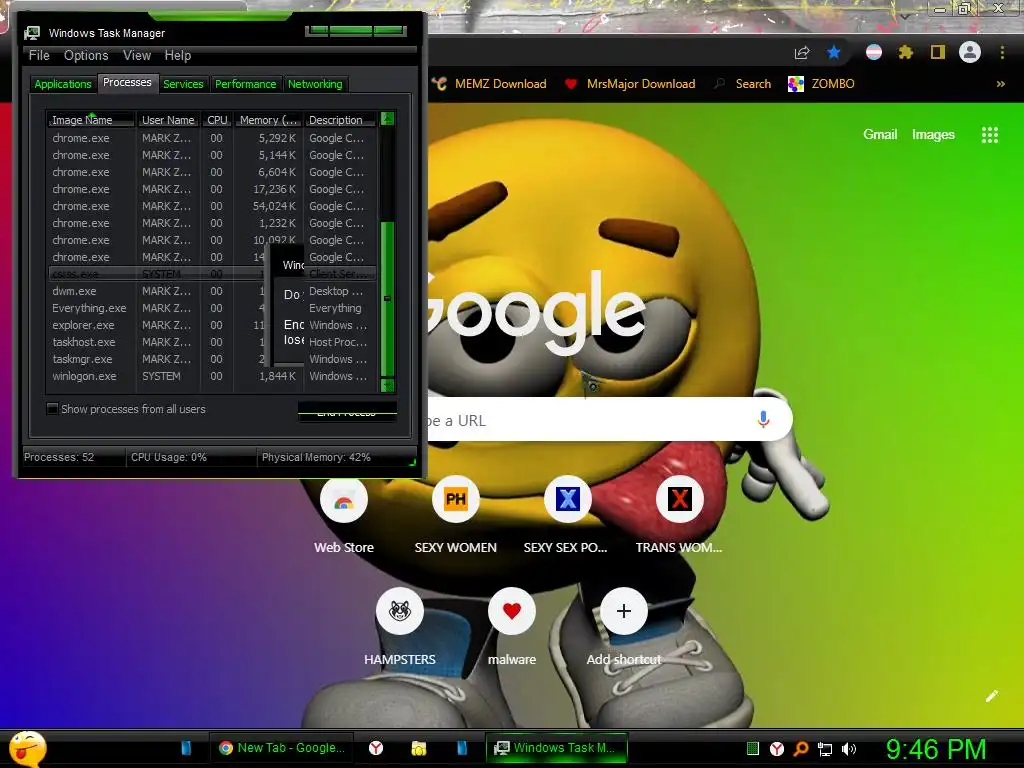Select the chrome.exe row using 5,292 K
The height and width of the screenshot is (768, 1024).
[x=212, y=138]
